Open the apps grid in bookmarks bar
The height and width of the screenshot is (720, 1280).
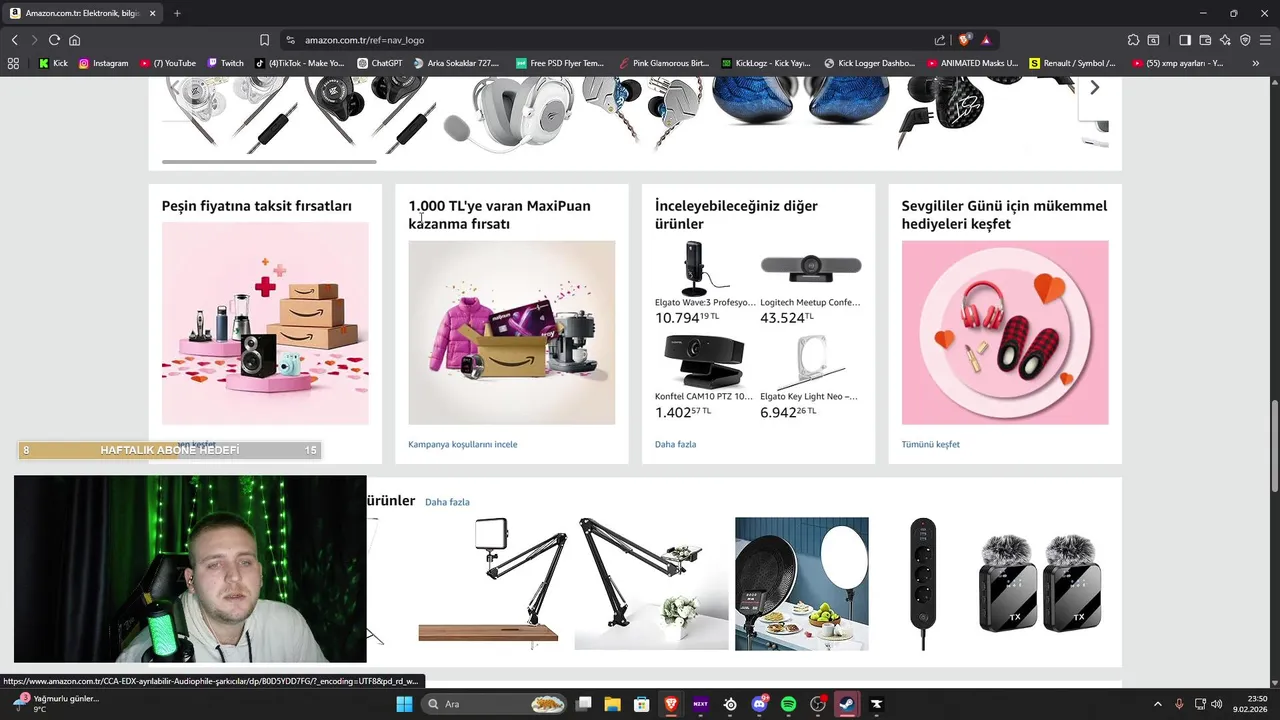tap(13, 63)
